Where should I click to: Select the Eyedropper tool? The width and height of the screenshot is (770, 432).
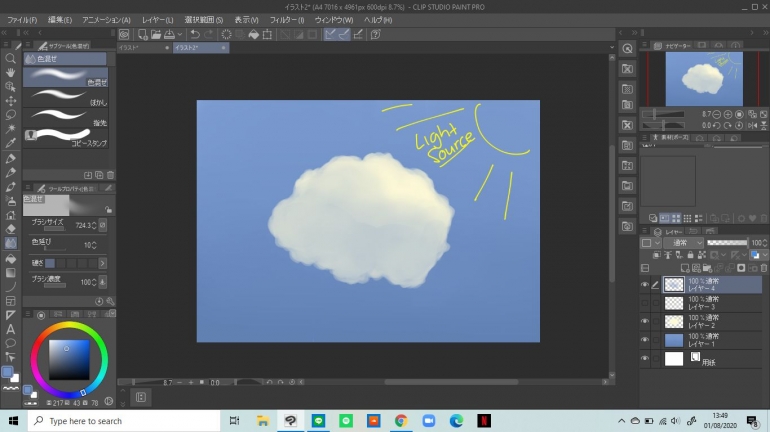tap(10, 143)
